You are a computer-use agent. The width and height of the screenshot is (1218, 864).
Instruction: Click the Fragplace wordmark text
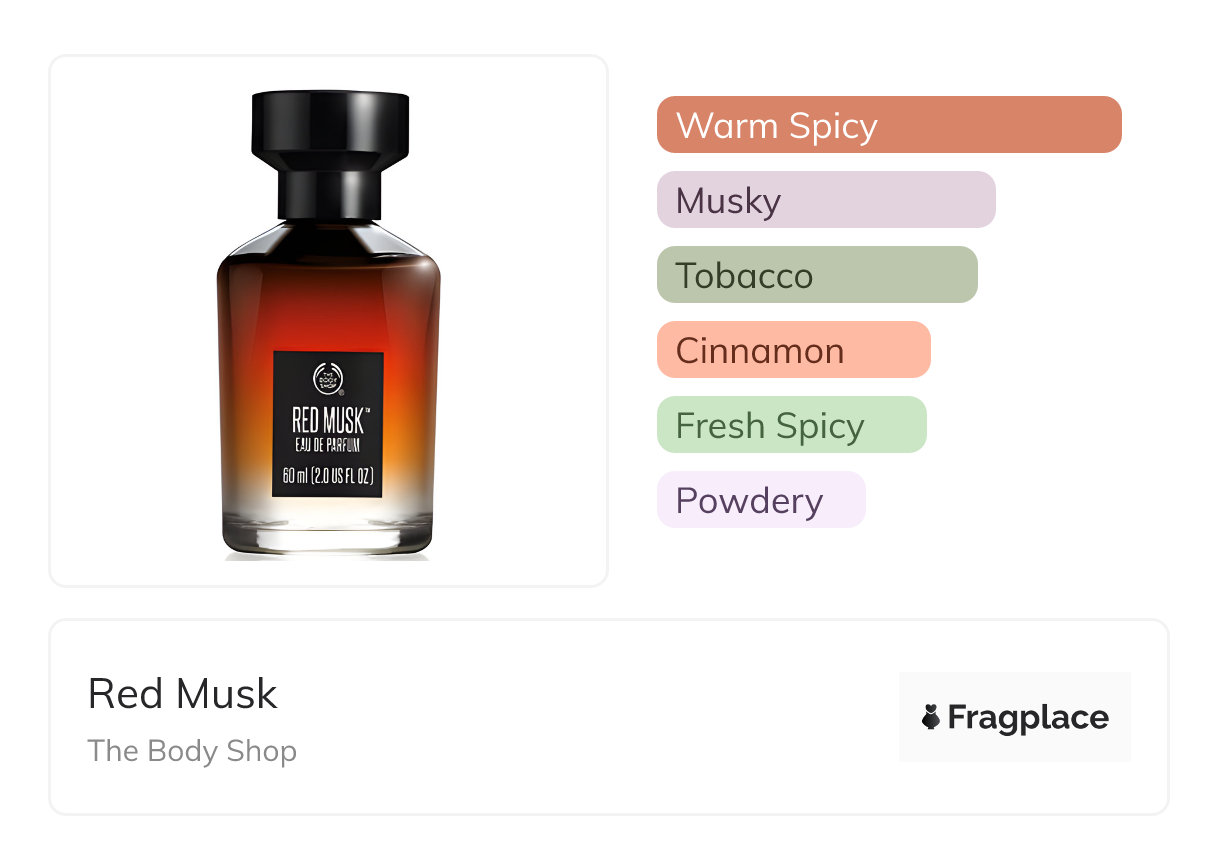coord(1028,718)
